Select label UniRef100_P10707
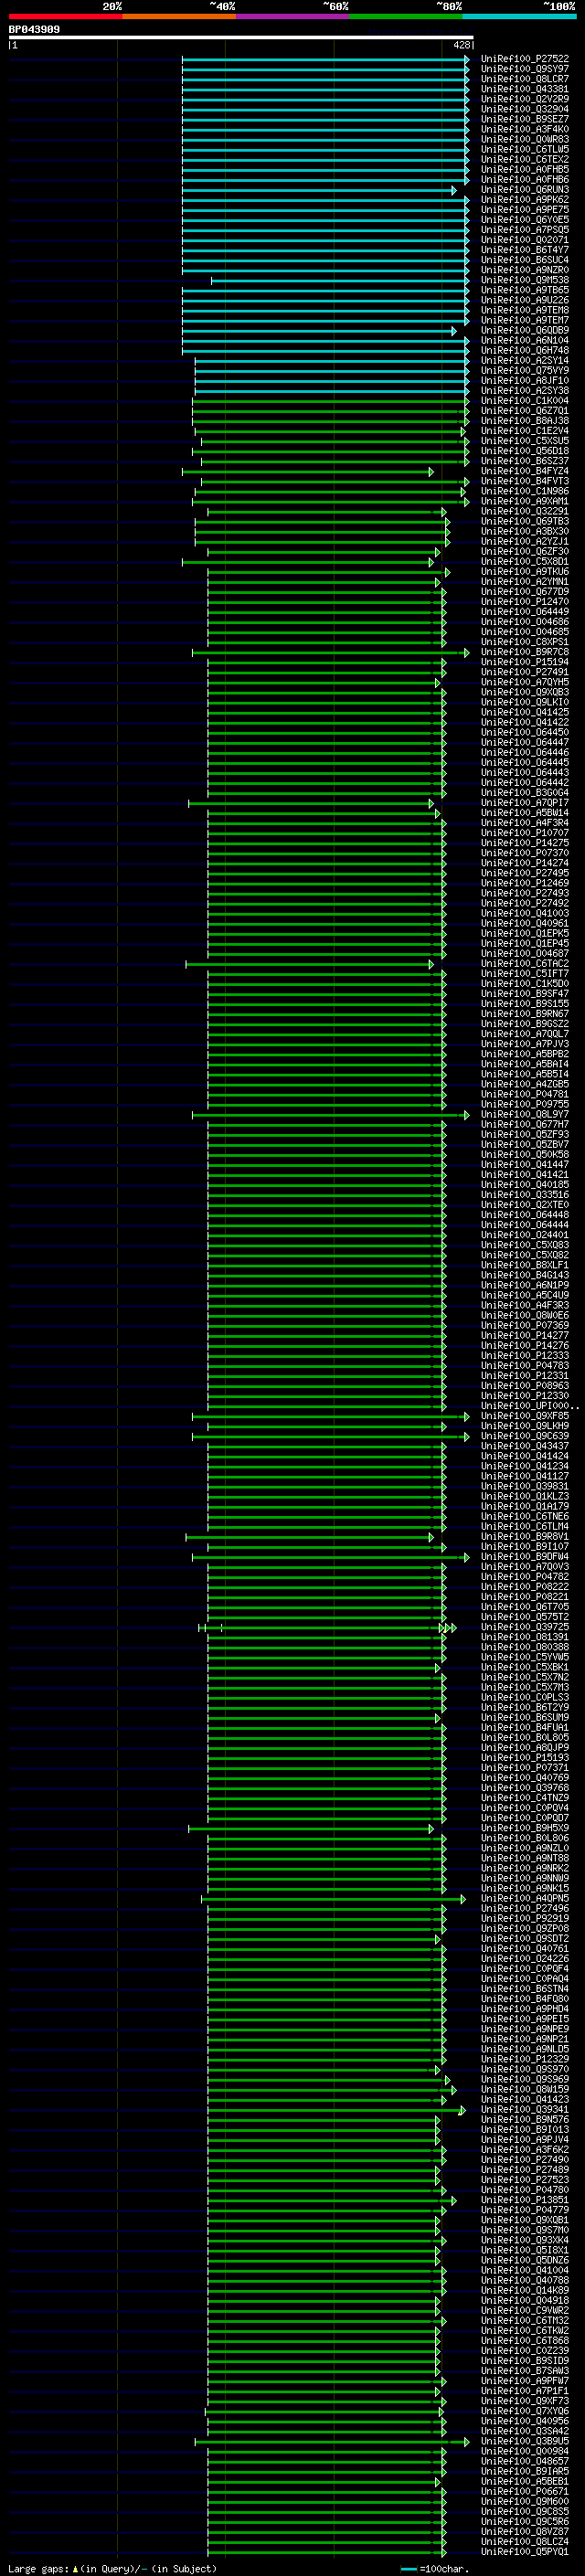 coord(524,833)
